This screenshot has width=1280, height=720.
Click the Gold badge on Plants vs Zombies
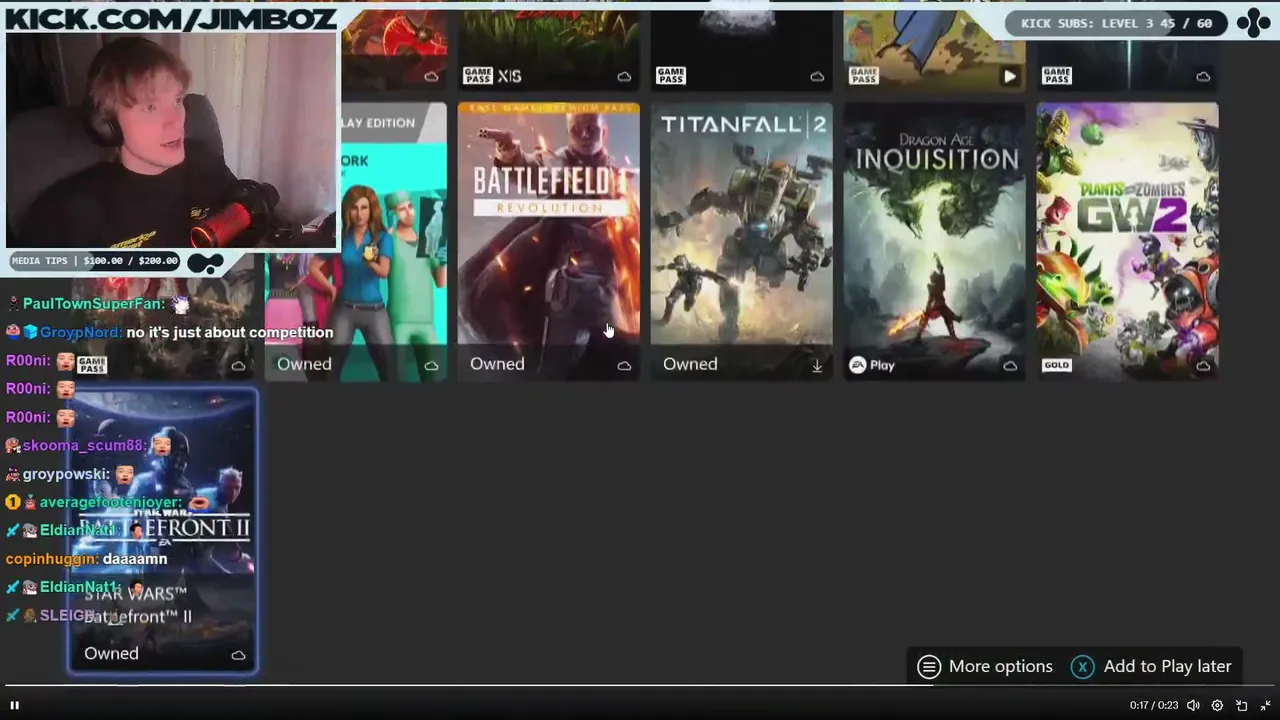(x=1057, y=365)
